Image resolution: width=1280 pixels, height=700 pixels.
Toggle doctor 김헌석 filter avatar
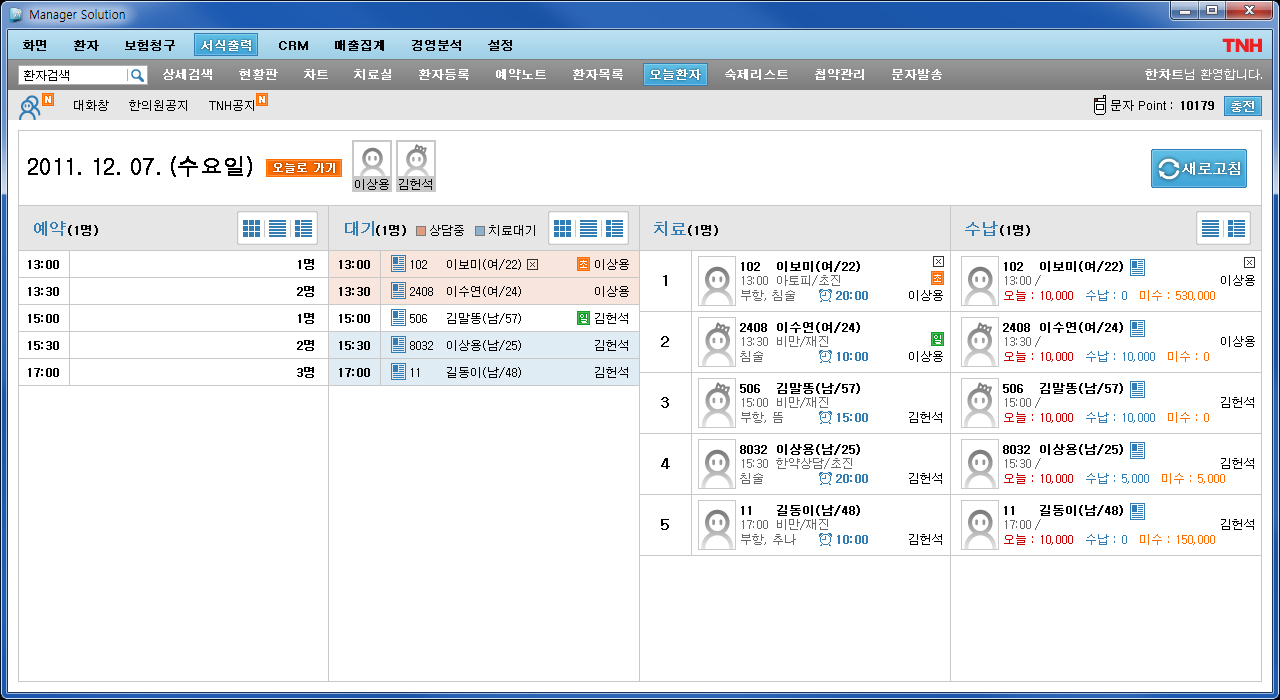coord(415,165)
